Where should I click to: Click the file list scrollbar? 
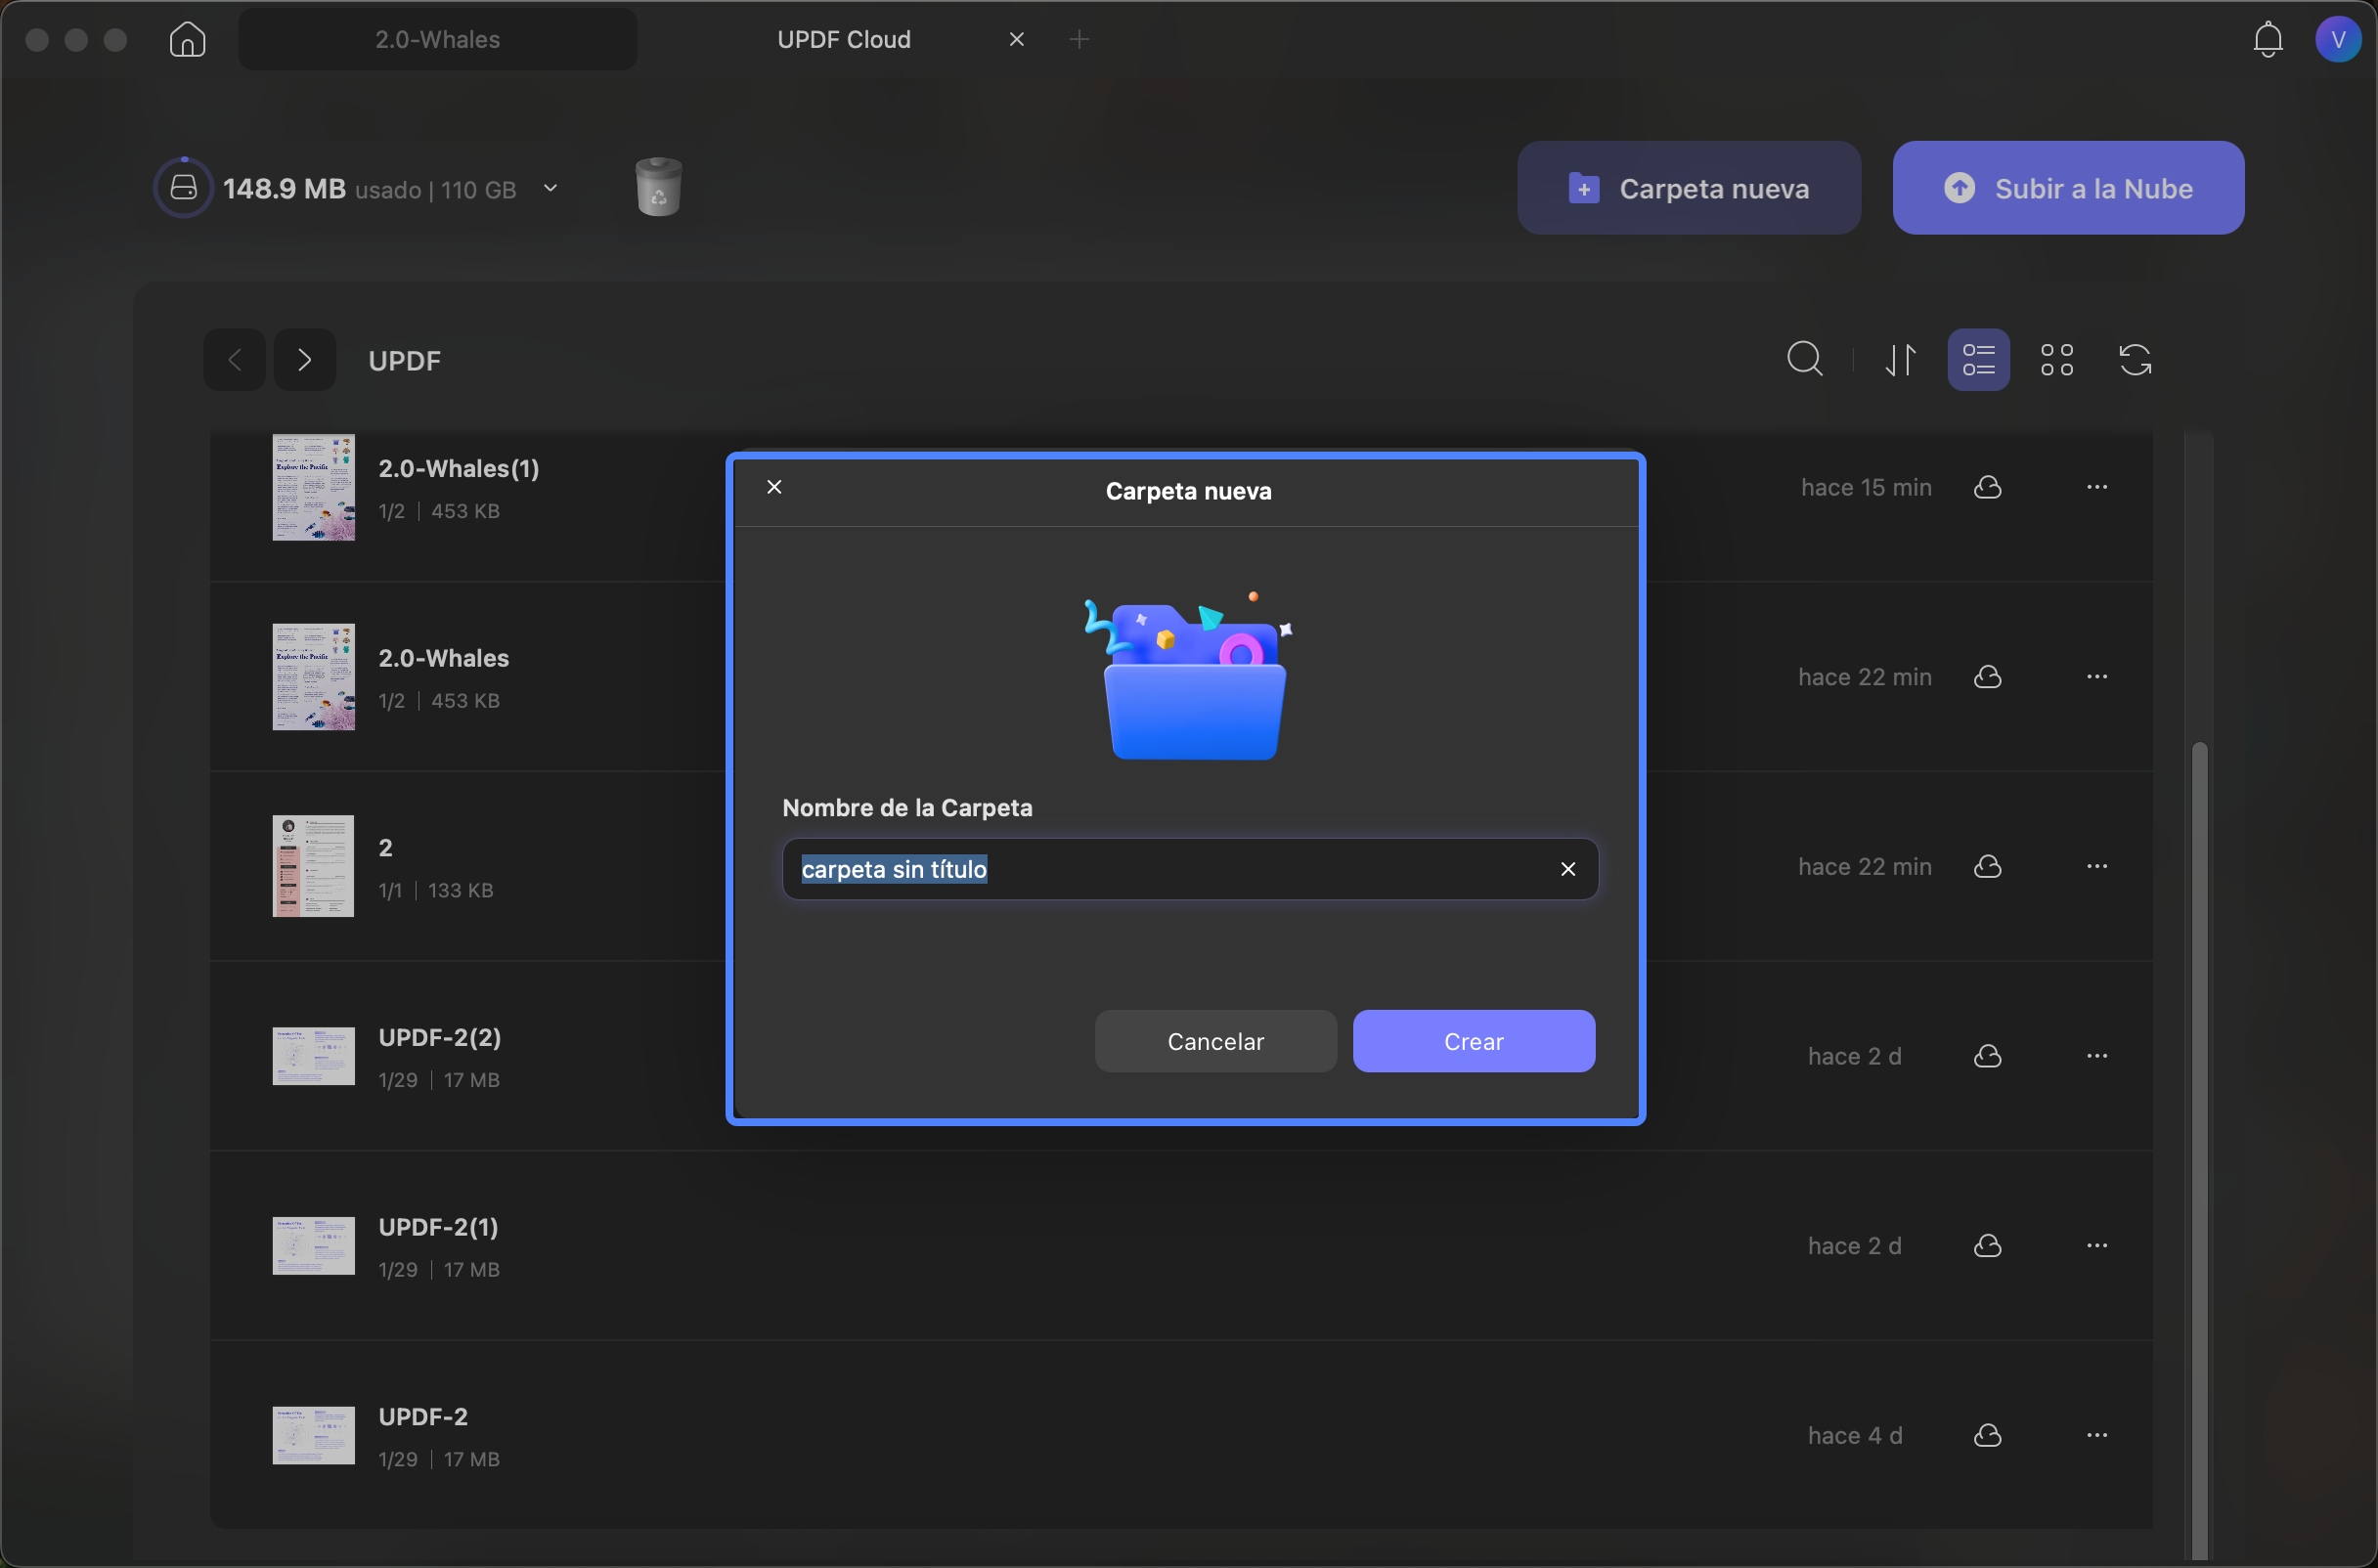pos(2199,1150)
